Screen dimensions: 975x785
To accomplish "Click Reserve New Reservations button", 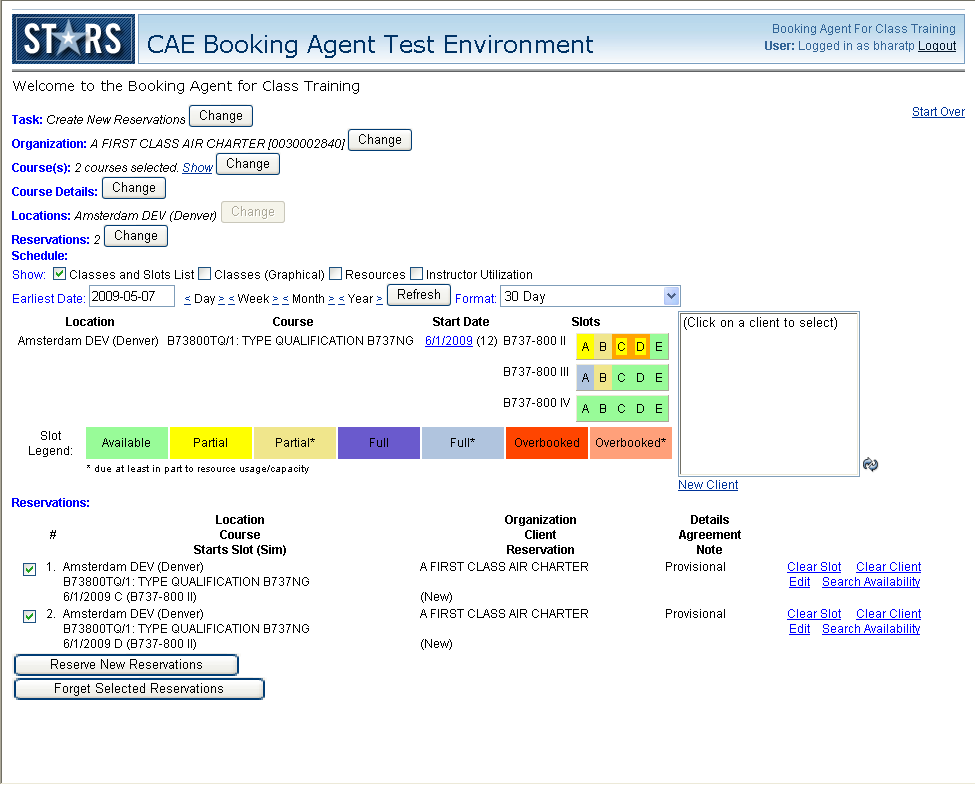I will (126, 665).
